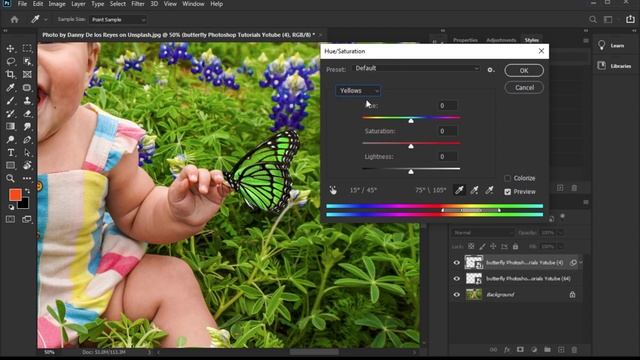This screenshot has width=640, height=360.
Task: Hide the top butterfly layer (4)
Action: [x=457, y=263]
